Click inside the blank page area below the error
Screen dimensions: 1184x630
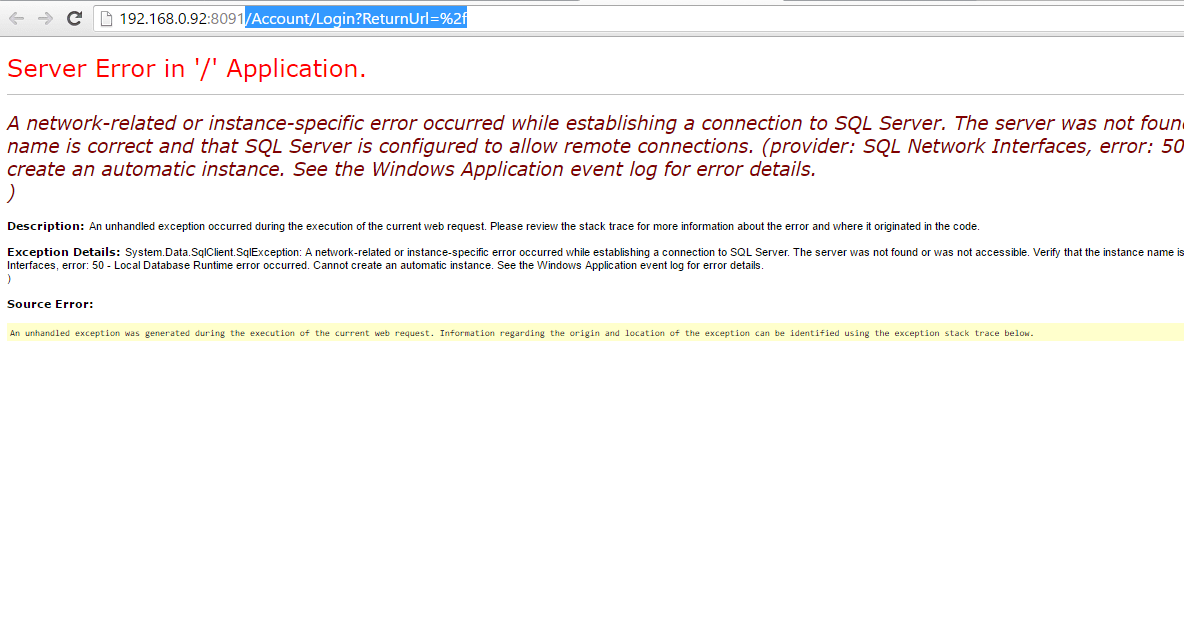[x=590, y=480]
